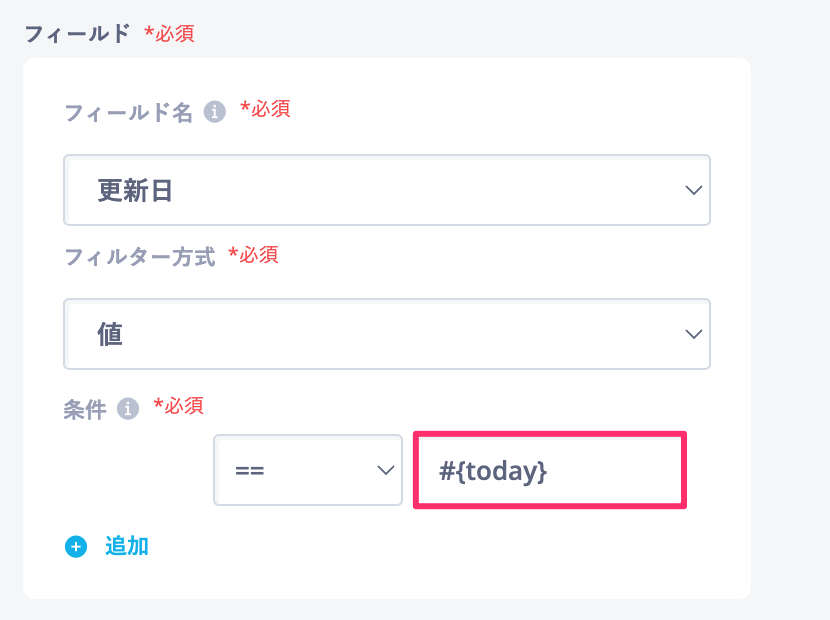
Task: Click 必須 marker beside フィールド heading
Action: click(169, 34)
